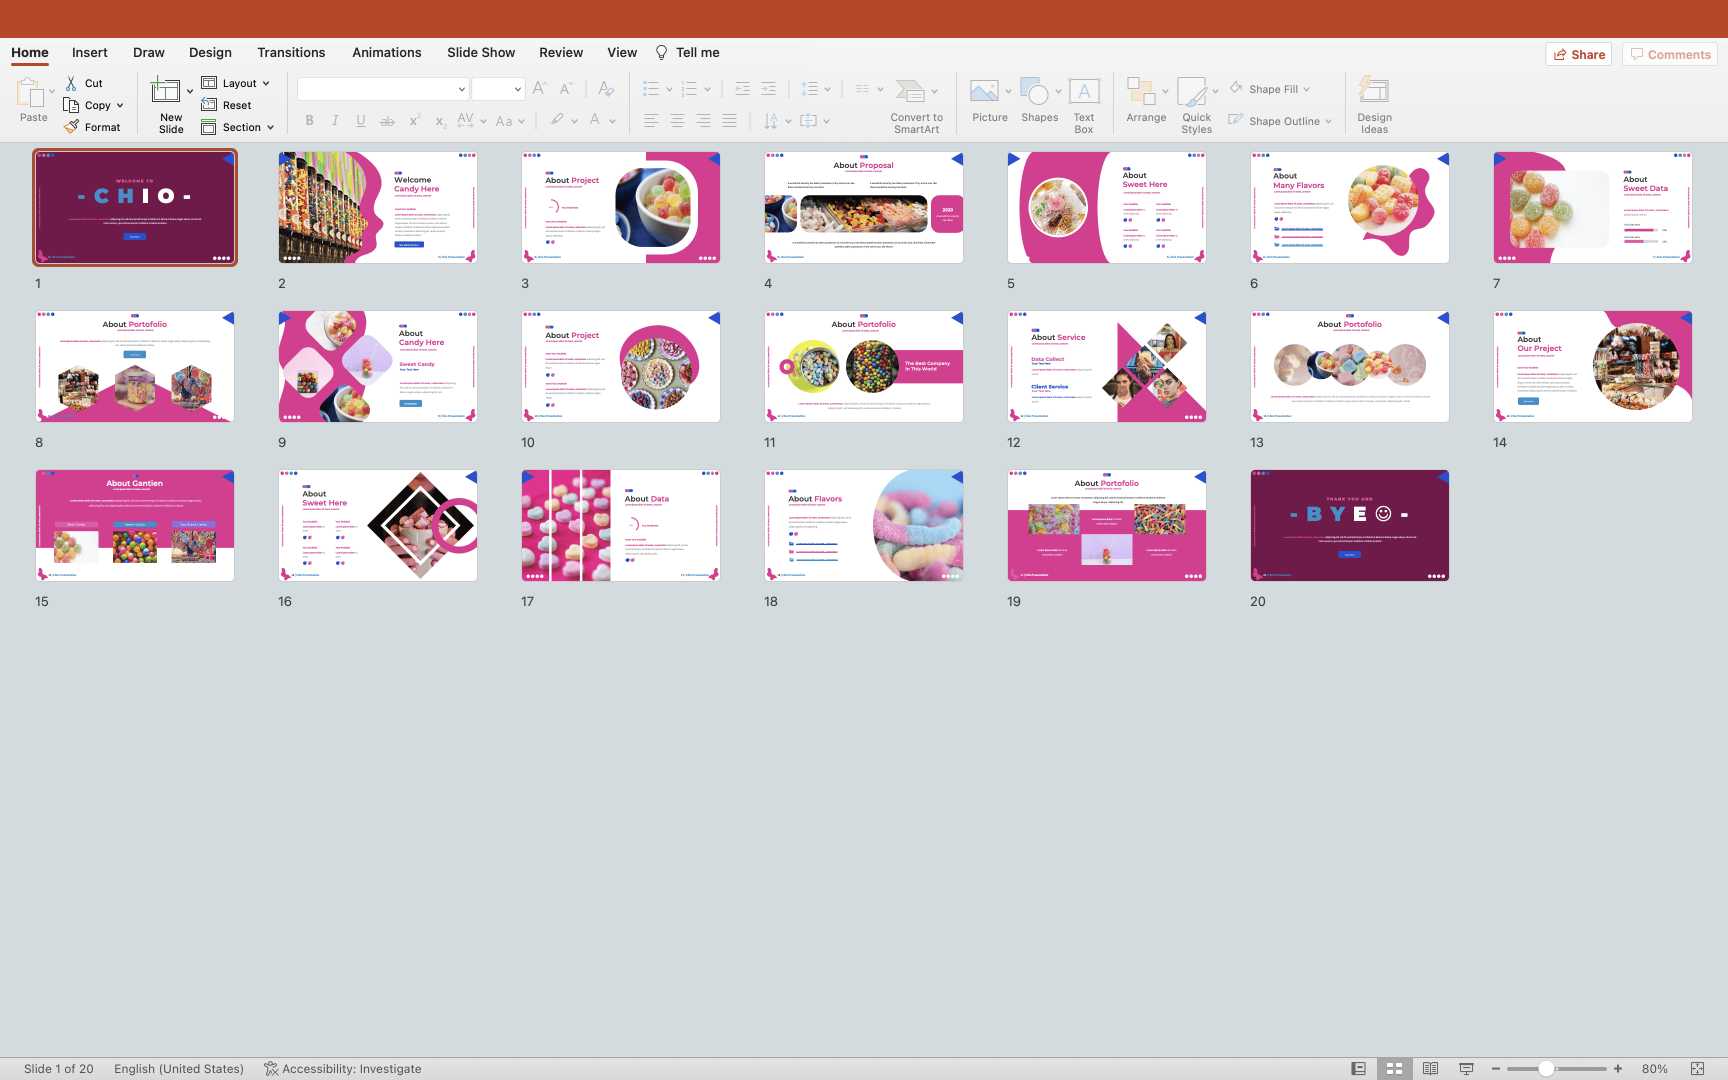Switch to Normal view in status bar

coord(1358,1069)
